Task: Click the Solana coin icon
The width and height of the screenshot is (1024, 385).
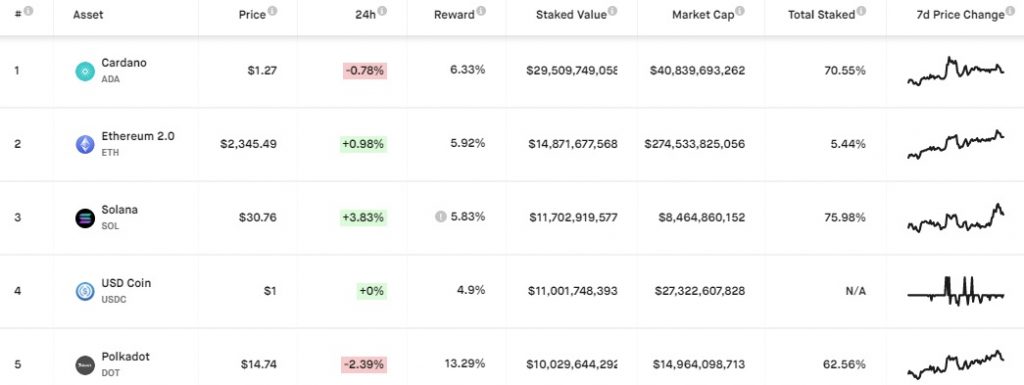Action: click(85, 218)
